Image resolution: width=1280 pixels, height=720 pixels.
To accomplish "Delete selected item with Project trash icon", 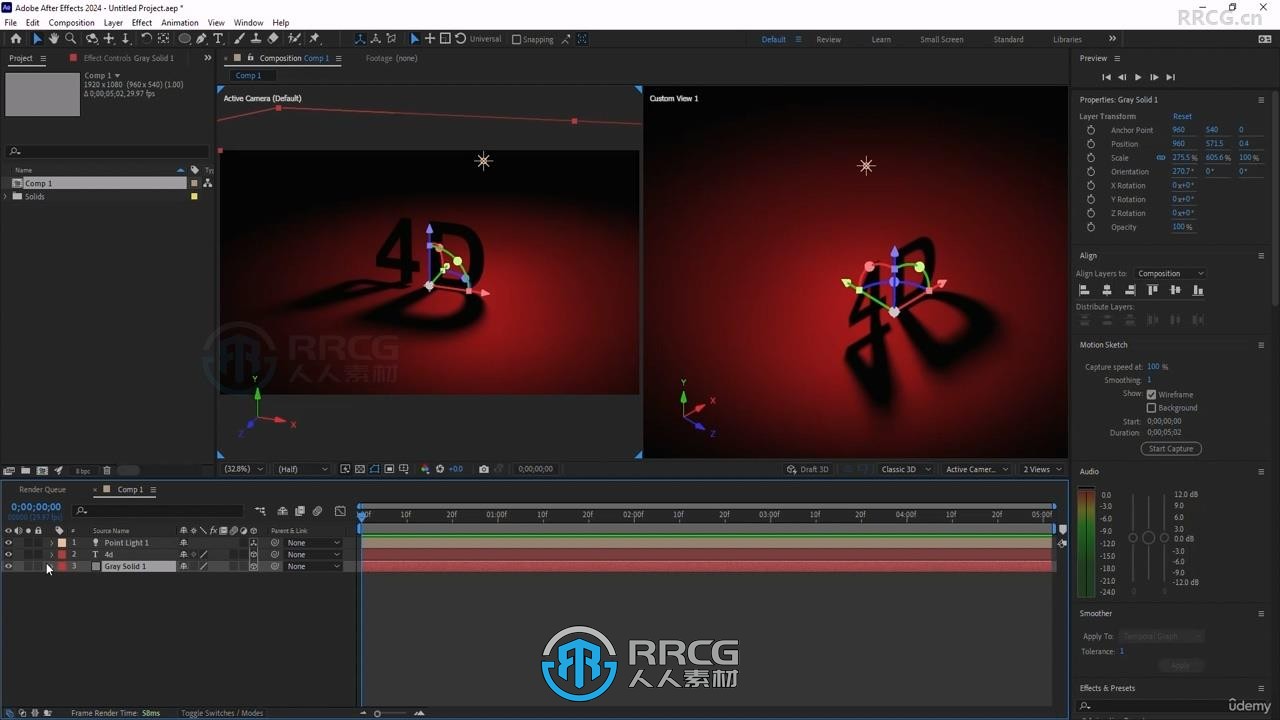I will tap(107, 470).
